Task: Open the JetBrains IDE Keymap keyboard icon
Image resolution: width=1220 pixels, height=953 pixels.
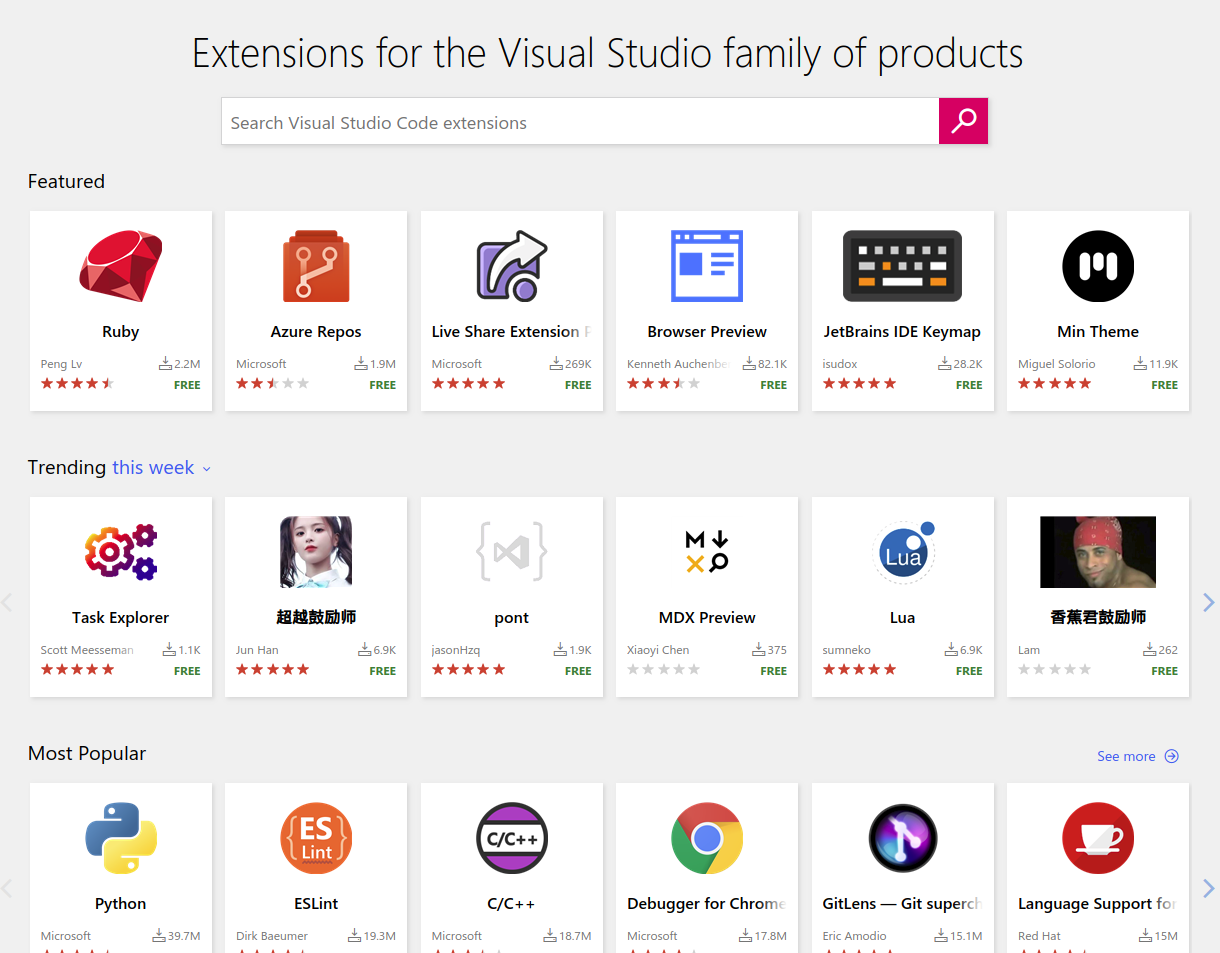Action: coord(902,266)
